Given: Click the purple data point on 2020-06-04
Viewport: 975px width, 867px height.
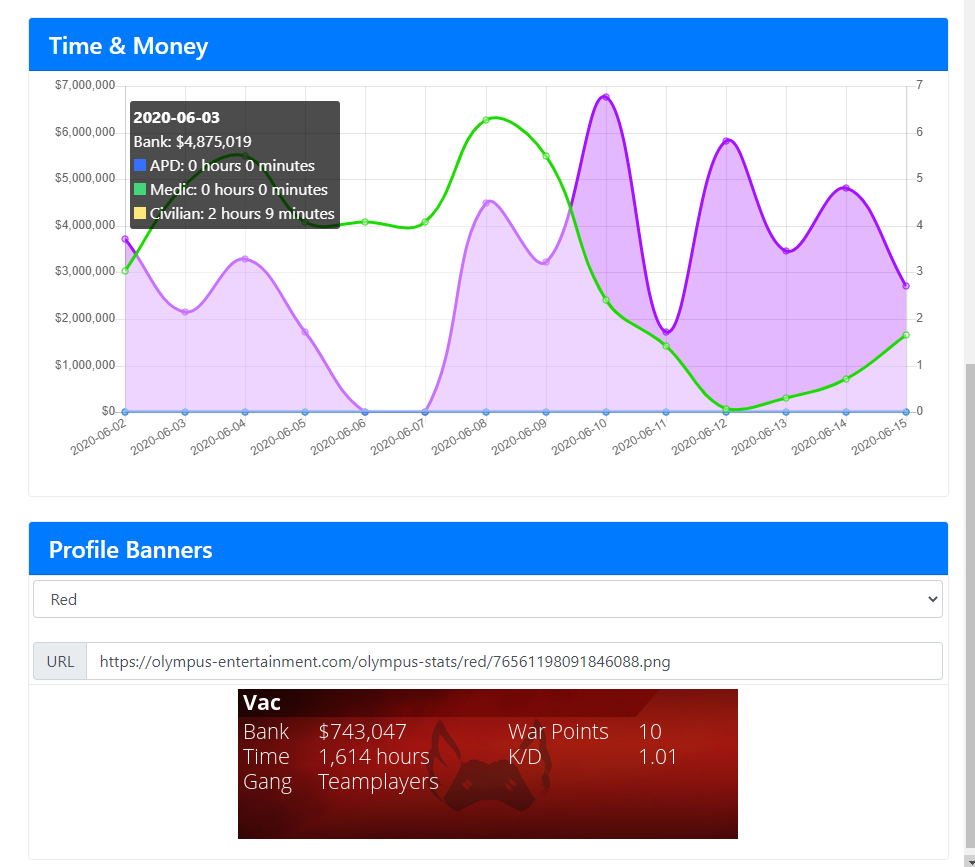Looking at the screenshot, I should (245, 259).
